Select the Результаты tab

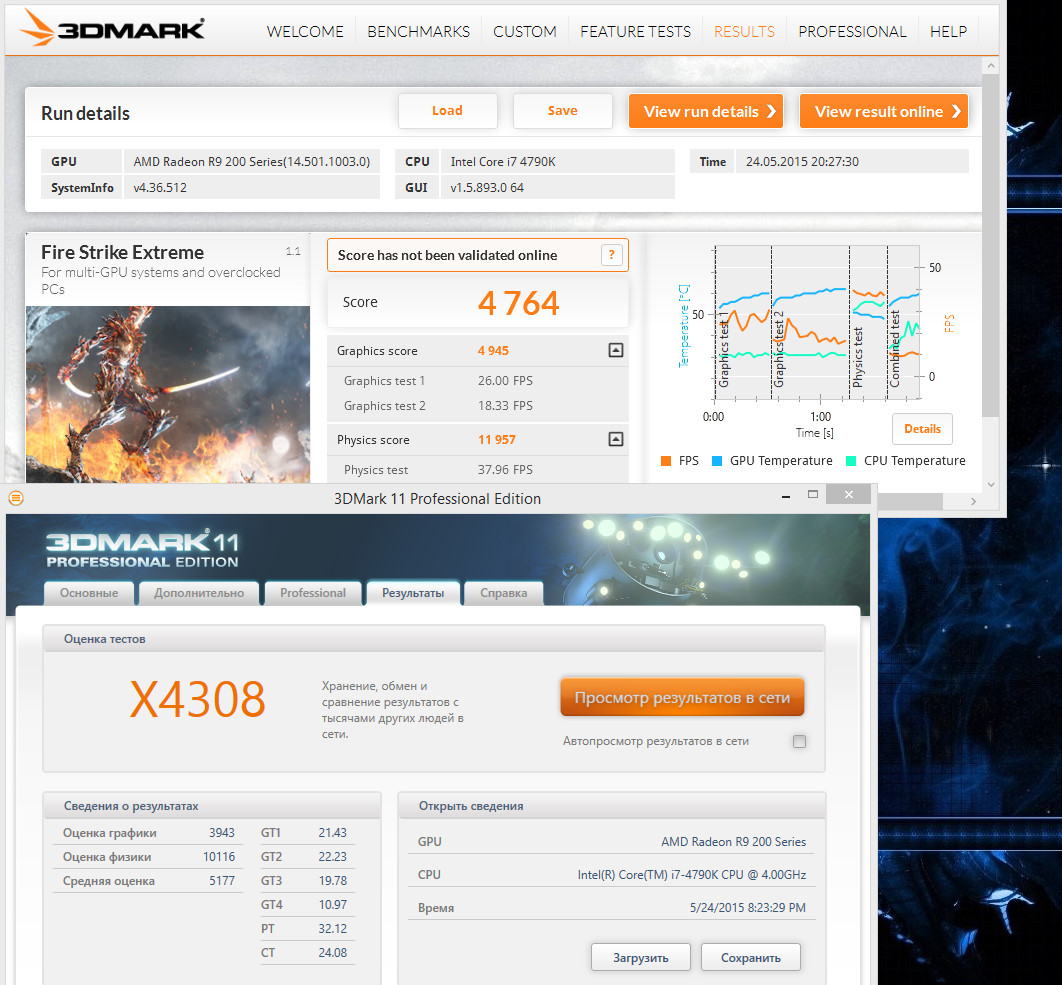[413, 593]
